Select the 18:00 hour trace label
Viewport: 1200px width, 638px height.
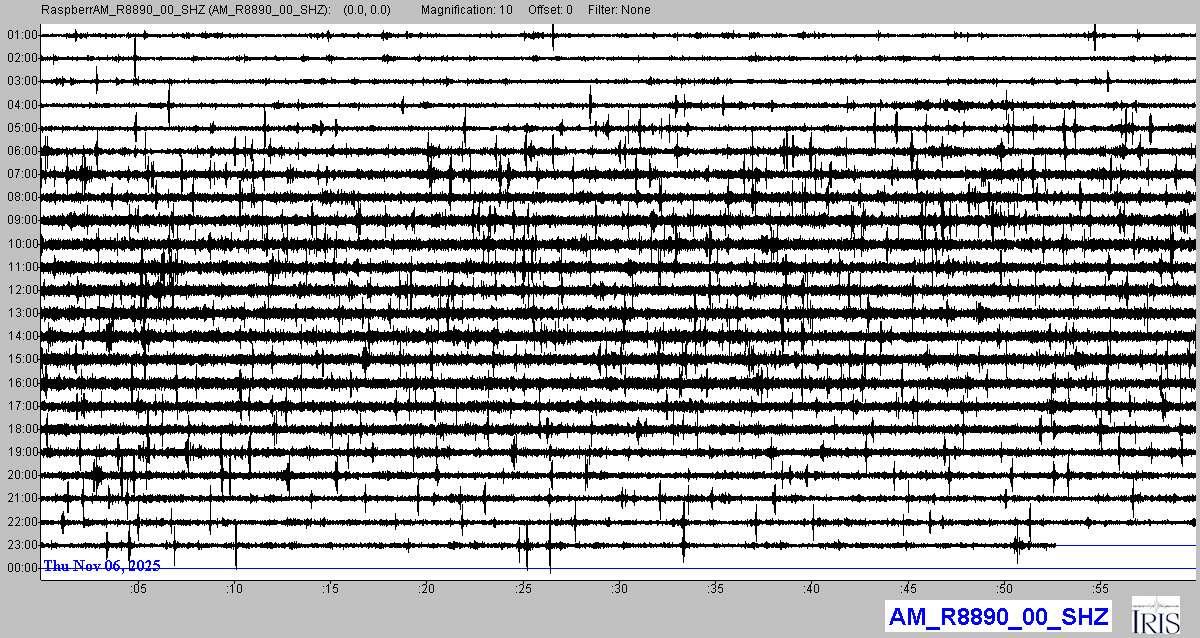pyautogui.click(x=22, y=429)
